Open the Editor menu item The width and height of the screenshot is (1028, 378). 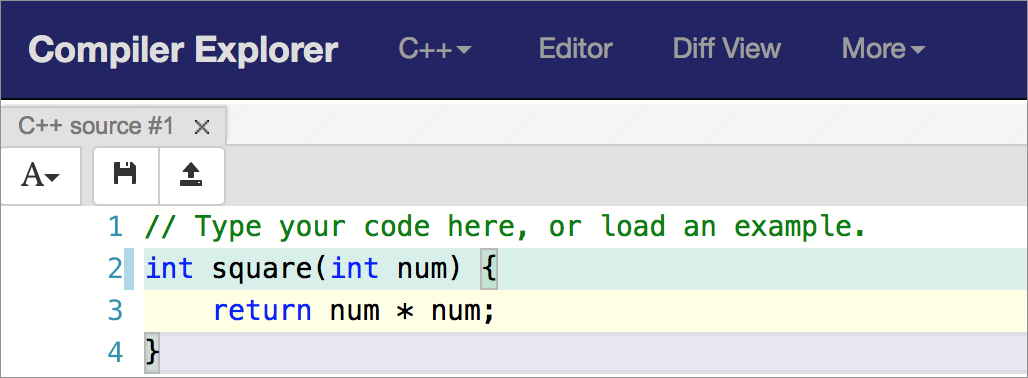click(576, 49)
